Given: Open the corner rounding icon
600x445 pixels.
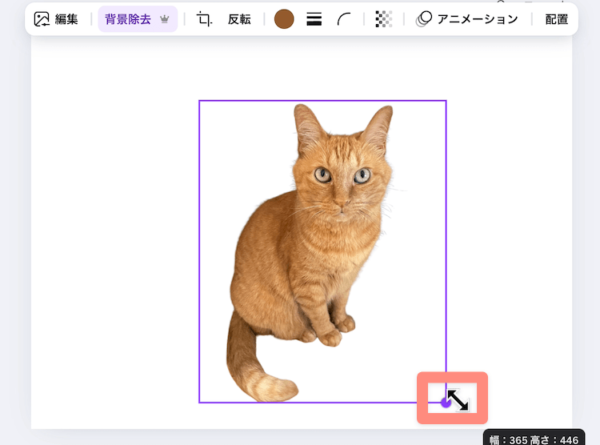Looking at the screenshot, I should 344,19.
